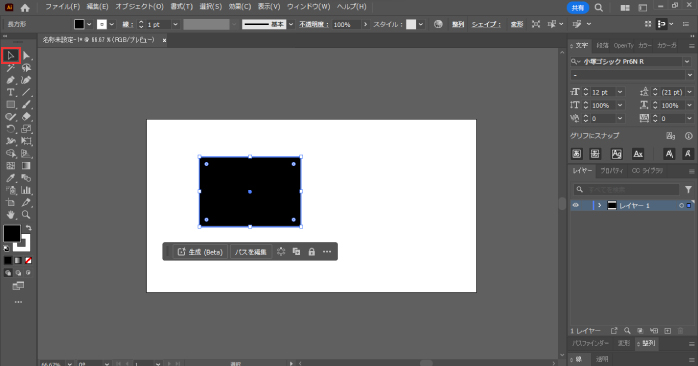Open the ファイル(F) menu
Image resolution: width=698 pixels, height=366 pixels.
tap(62, 7)
